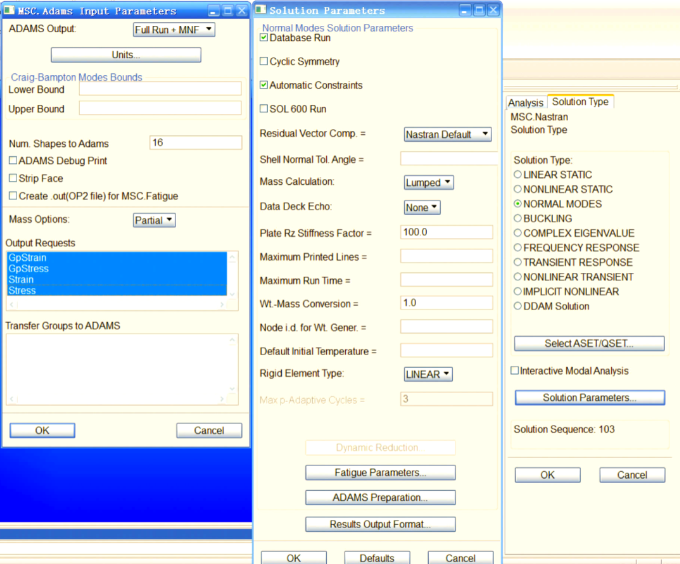Image resolution: width=680 pixels, height=564 pixels.
Task: Switch to the Analysis tab
Action: pyautogui.click(x=526, y=103)
